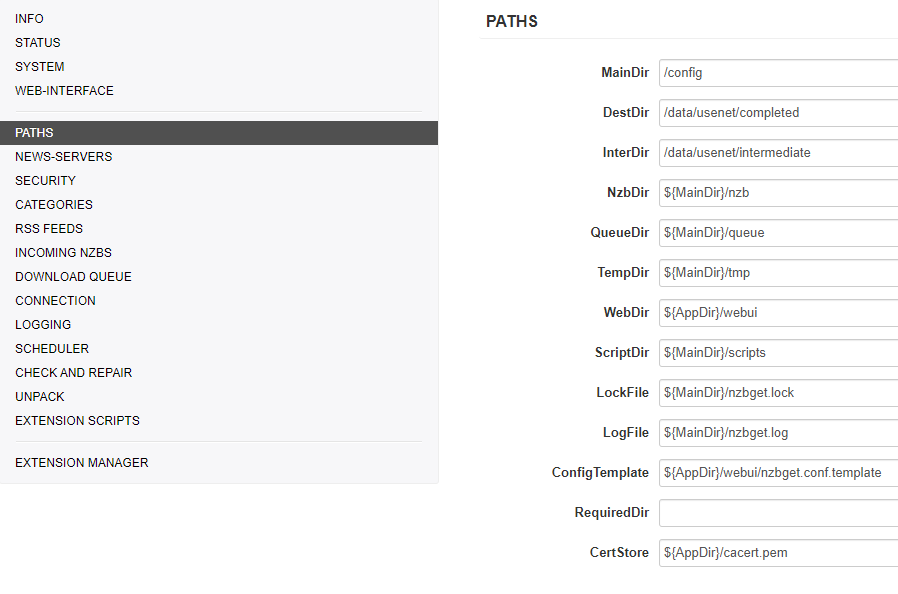Open the SECURITY settings section
Image resolution: width=898 pixels, height=594 pixels.
pos(45,181)
